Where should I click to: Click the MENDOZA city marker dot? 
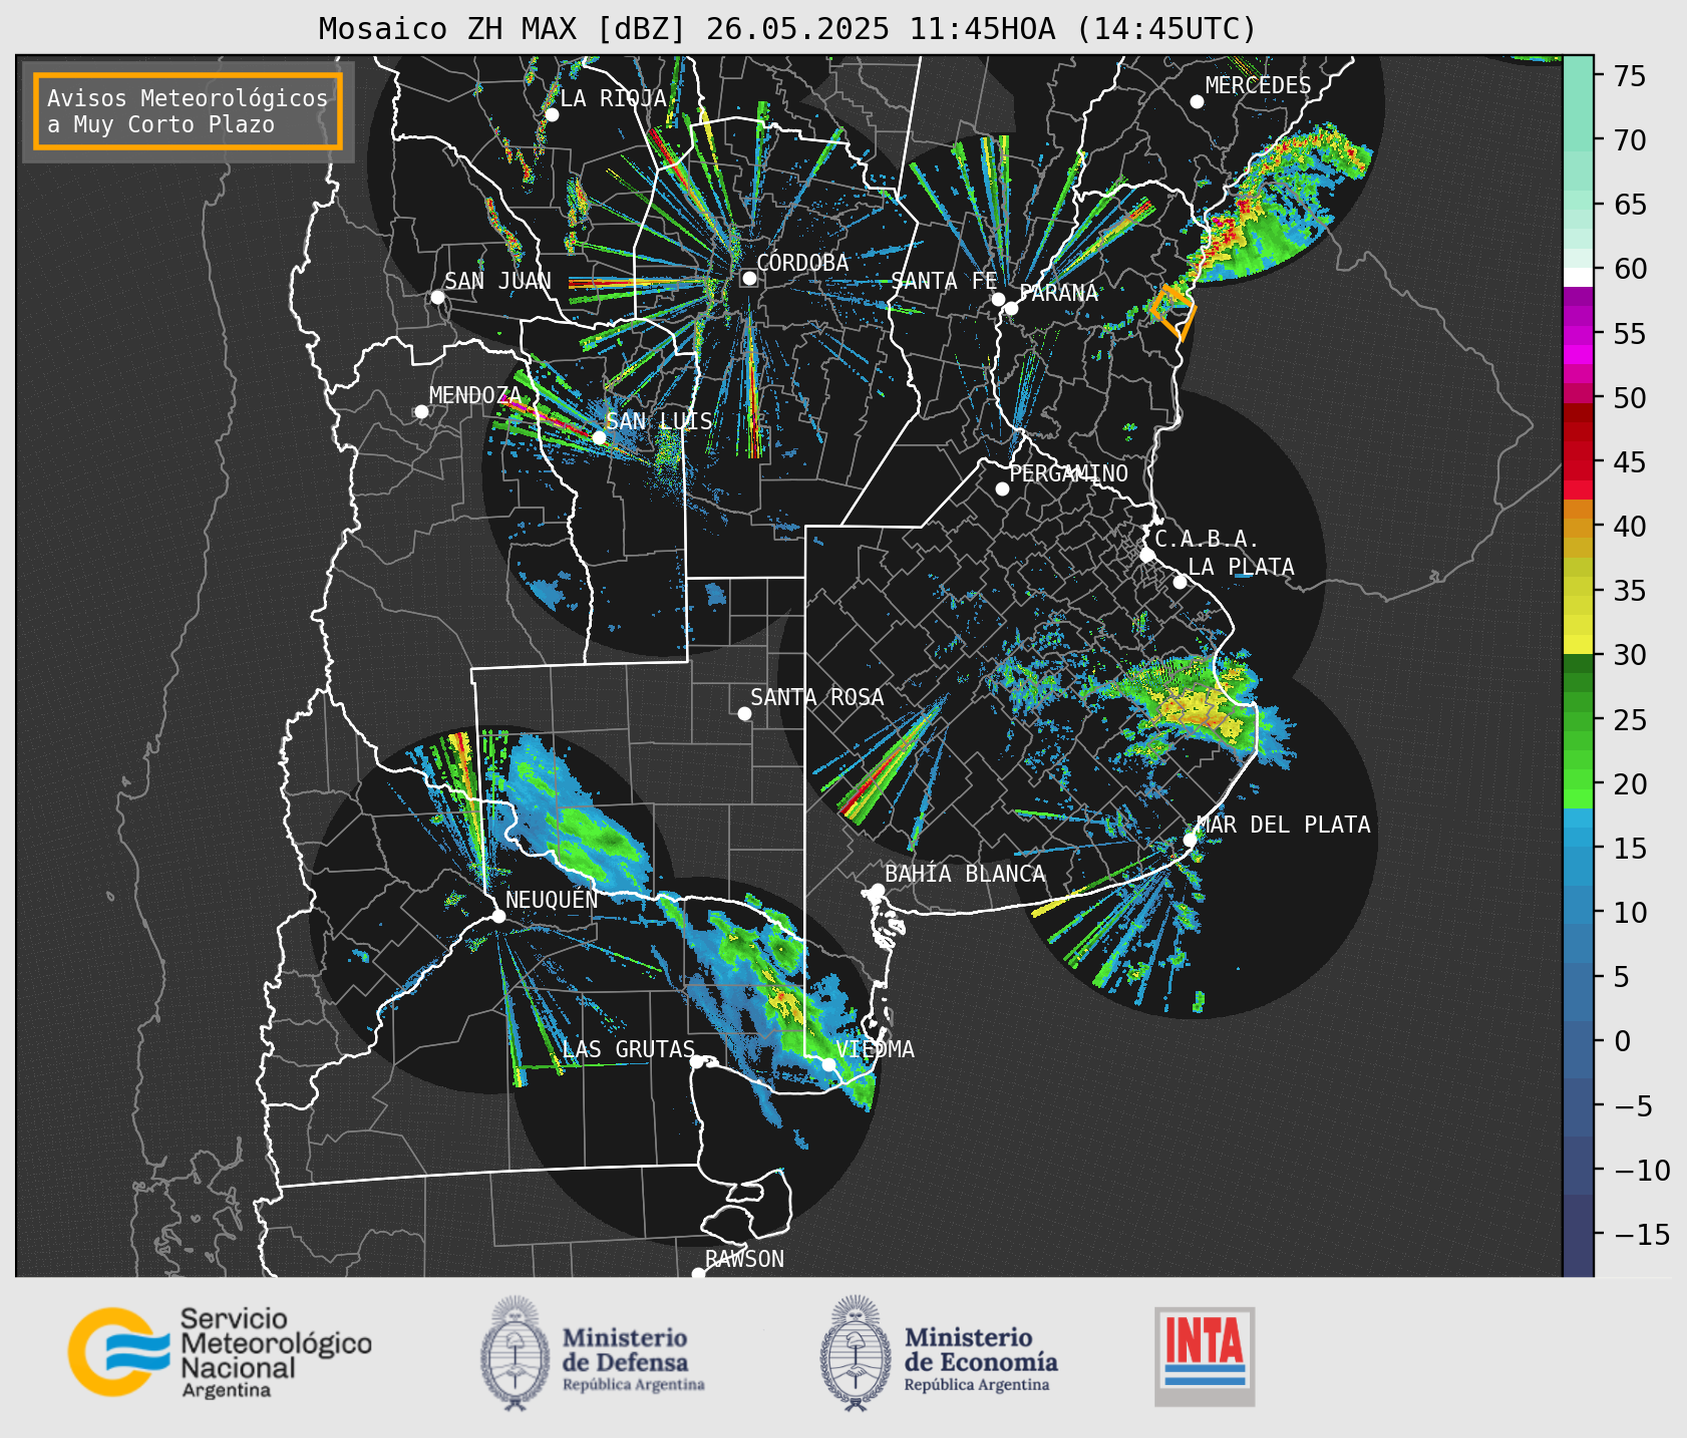tap(421, 412)
